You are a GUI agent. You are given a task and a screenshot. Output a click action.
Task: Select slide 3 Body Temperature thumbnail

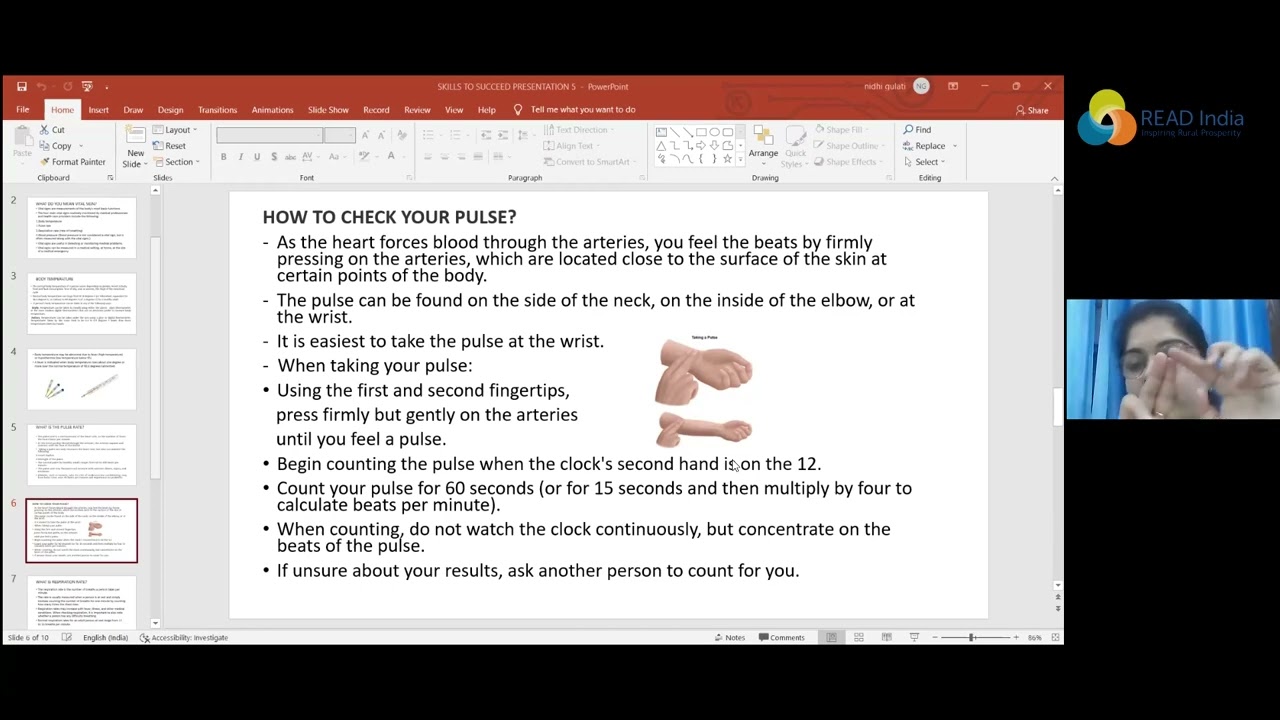pyautogui.click(x=82, y=303)
